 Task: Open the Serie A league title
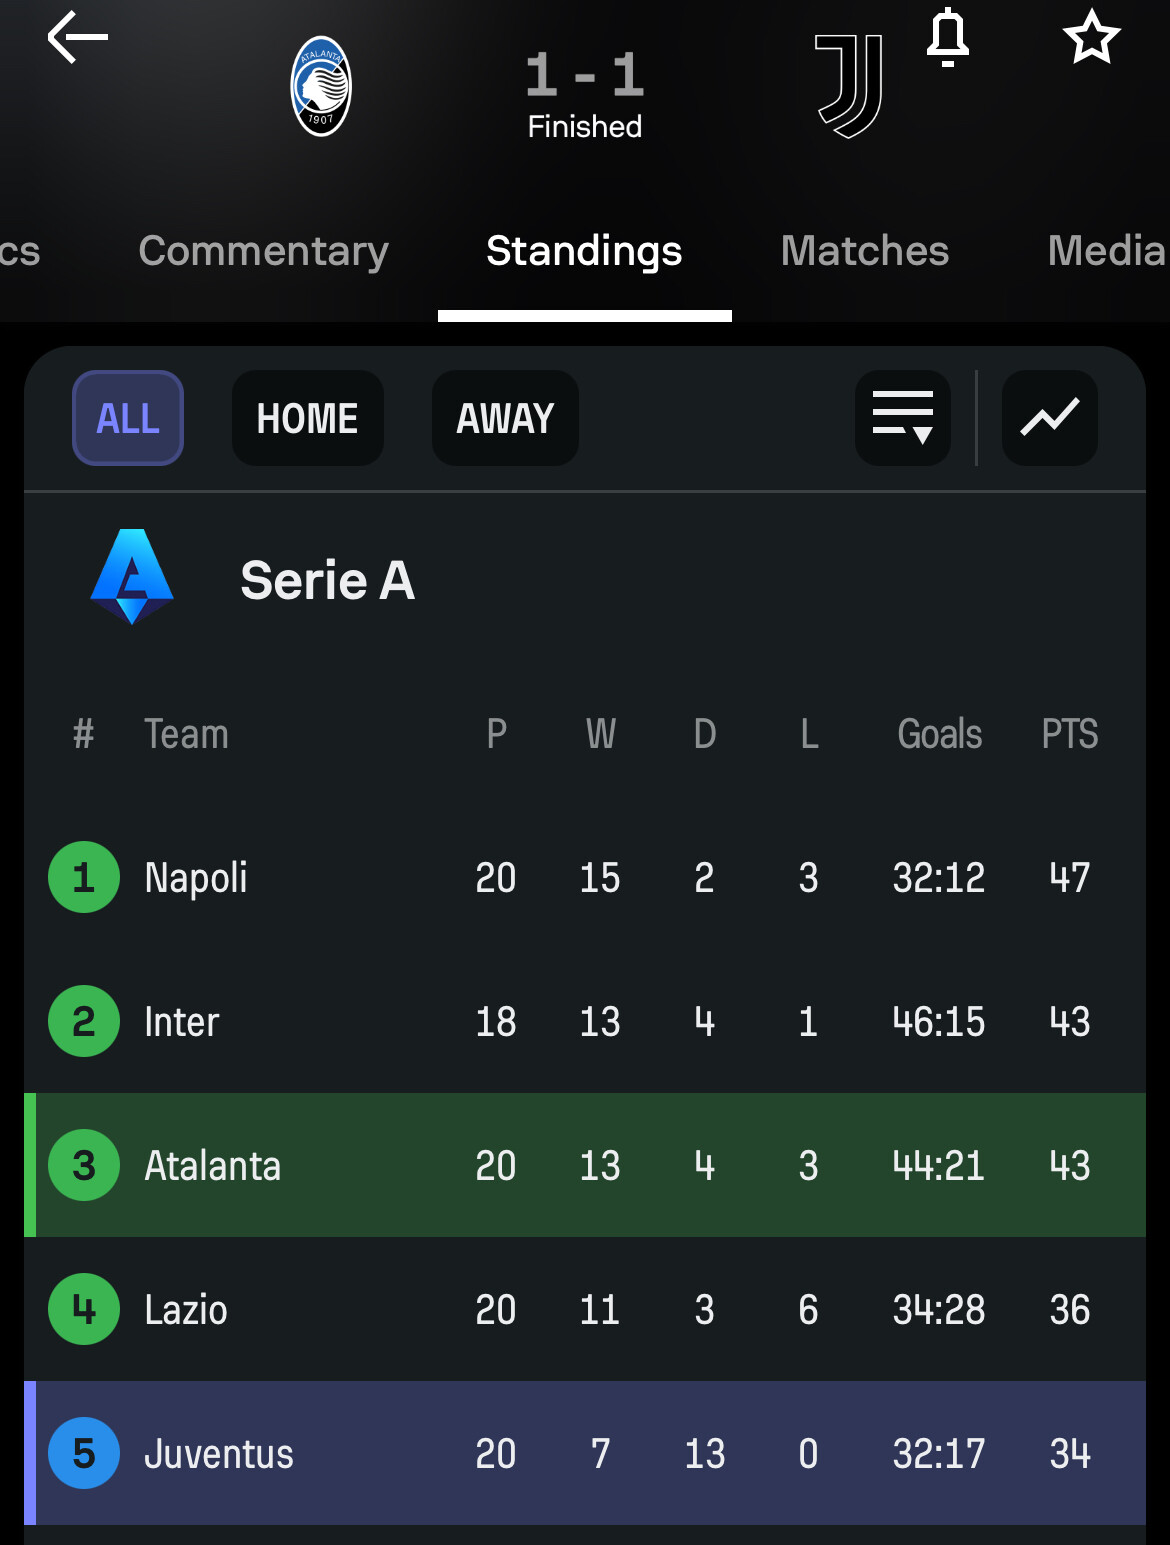click(327, 580)
